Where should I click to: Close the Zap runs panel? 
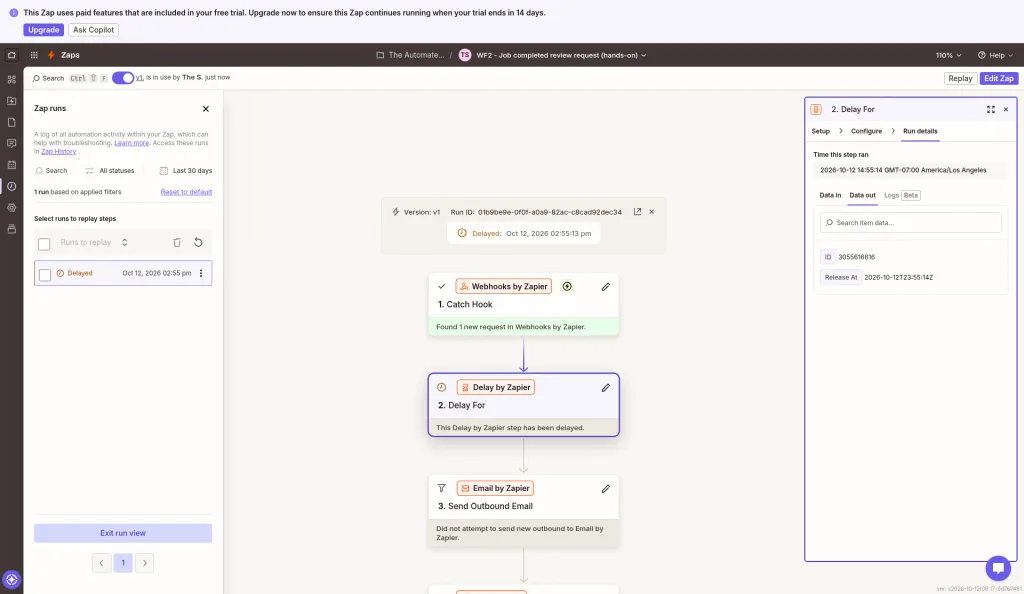coord(206,109)
